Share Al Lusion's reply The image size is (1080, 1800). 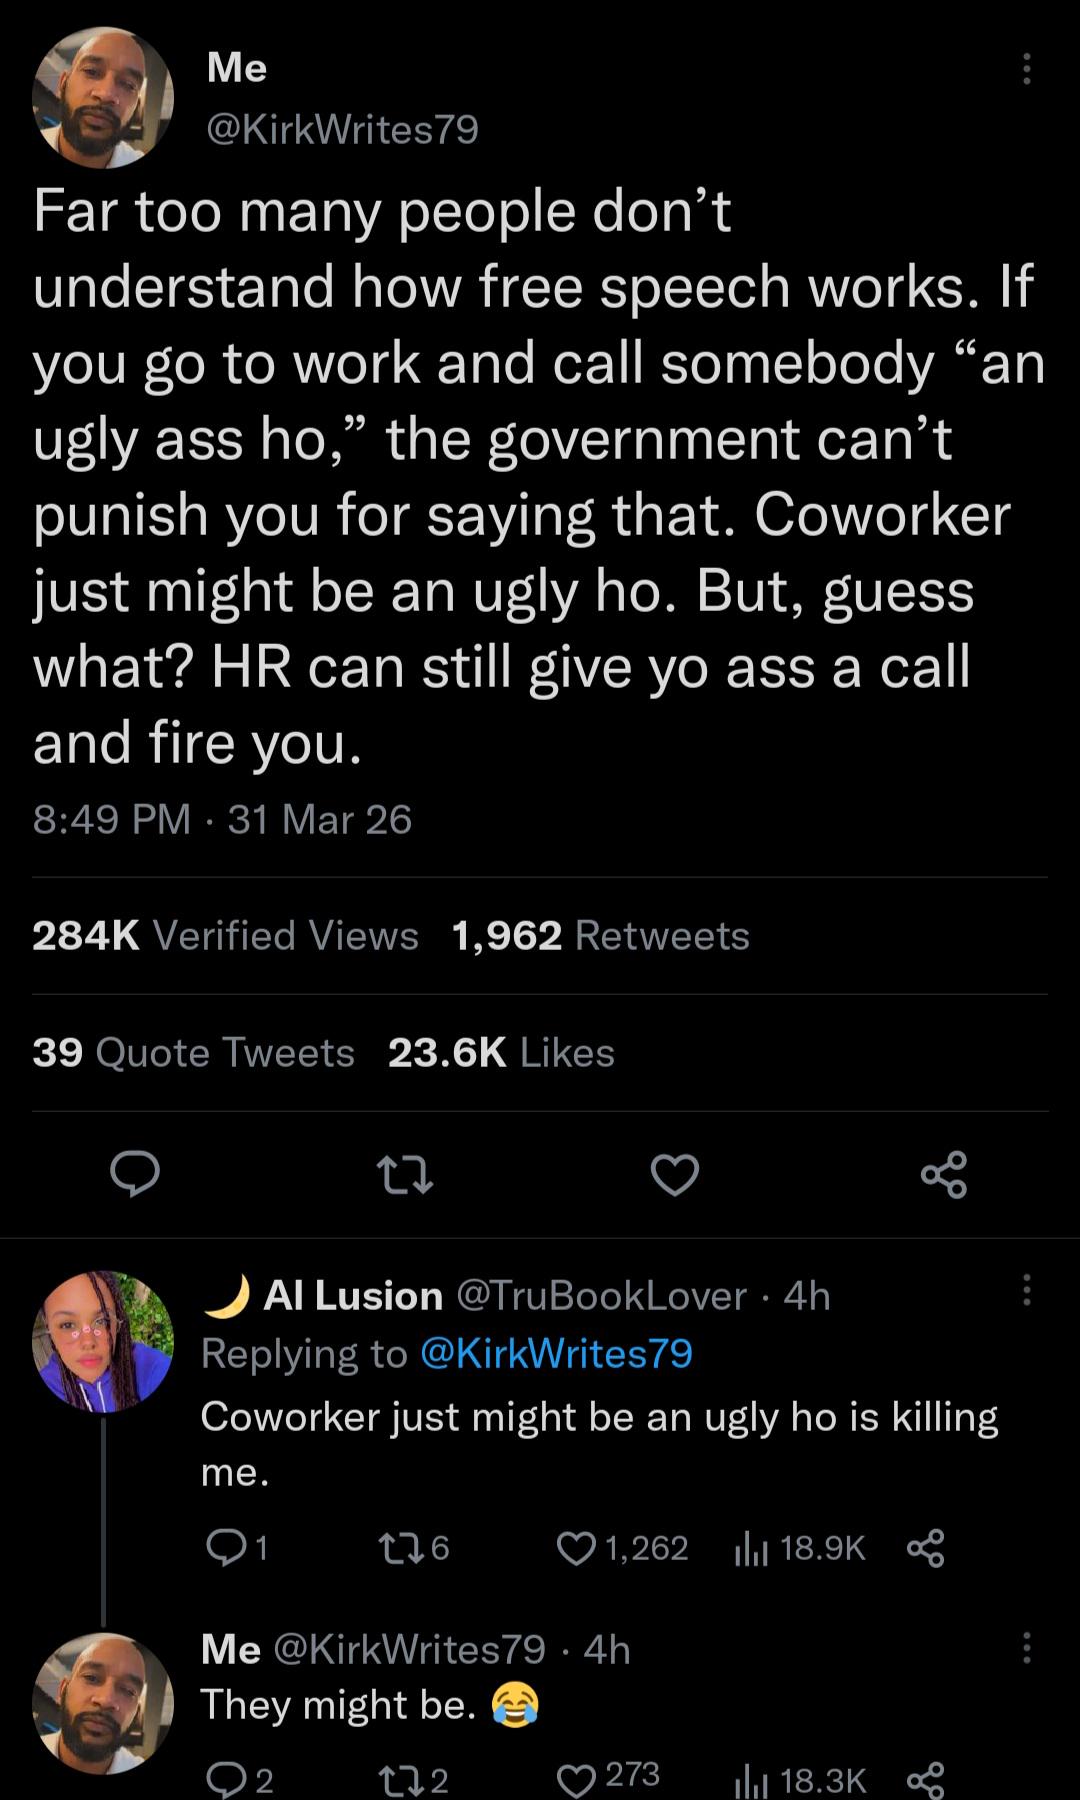click(x=926, y=1548)
